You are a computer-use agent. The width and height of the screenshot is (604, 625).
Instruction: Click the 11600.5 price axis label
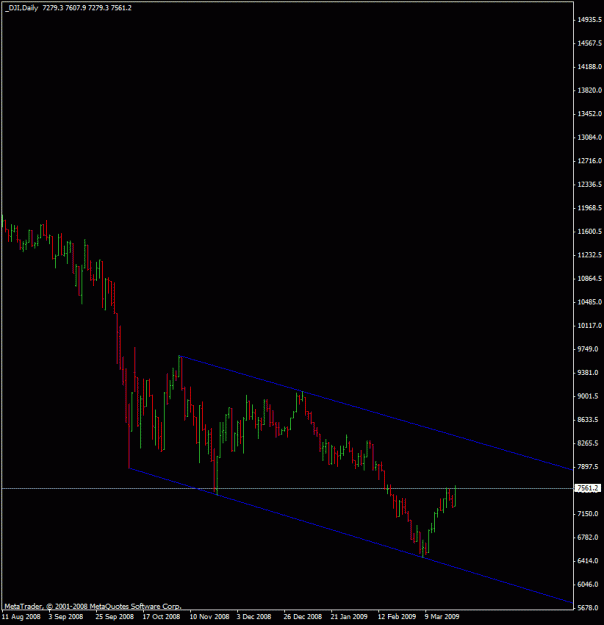(589, 232)
